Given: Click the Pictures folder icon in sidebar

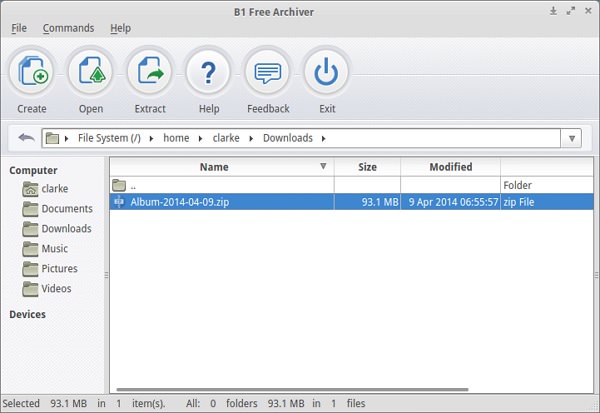Looking at the screenshot, I should 30,269.
